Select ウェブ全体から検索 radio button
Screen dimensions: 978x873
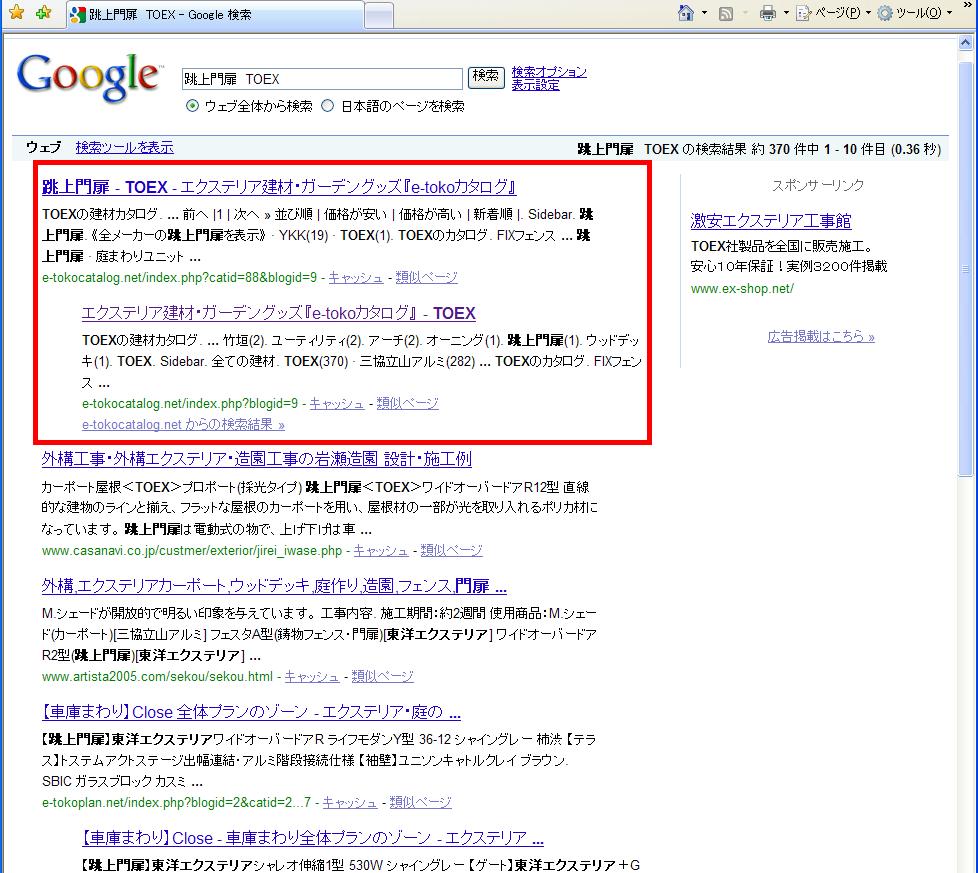pos(193,106)
